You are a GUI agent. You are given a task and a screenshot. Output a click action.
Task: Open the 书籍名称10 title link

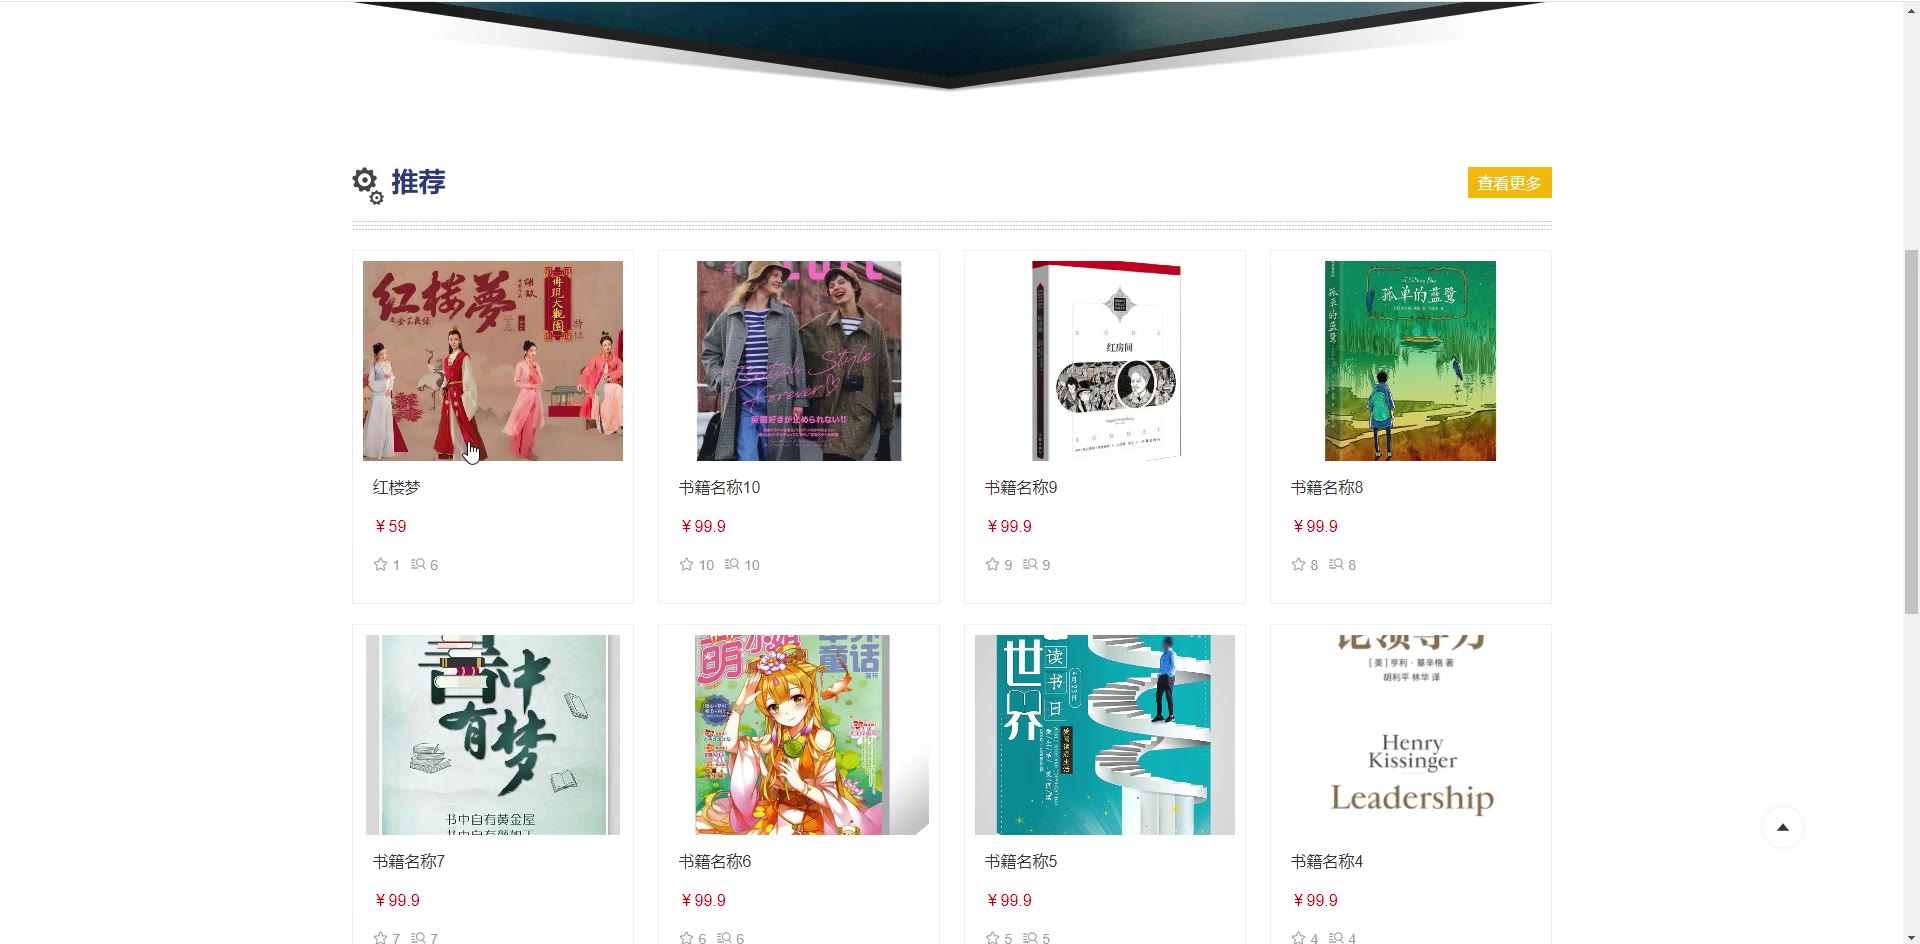click(719, 488)
